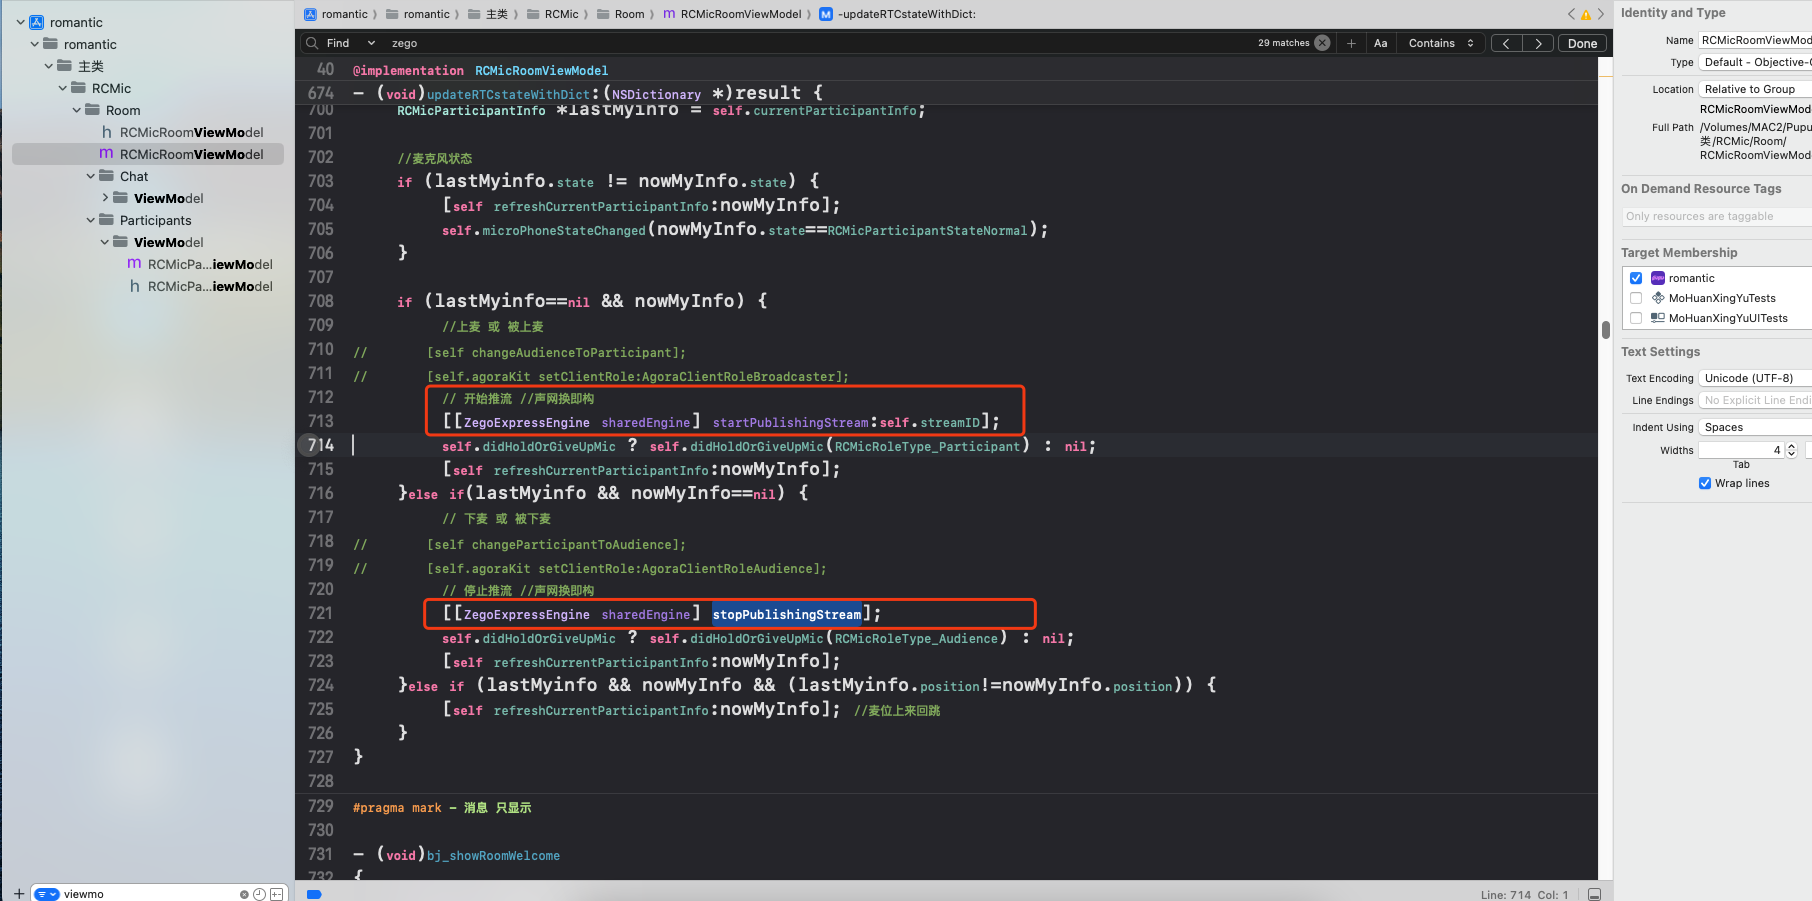The height and width of the screenshot is (901, 1812).
Task: Show source-controlled files filter icon
Action: pyautogui.click(x=277, y=894)
